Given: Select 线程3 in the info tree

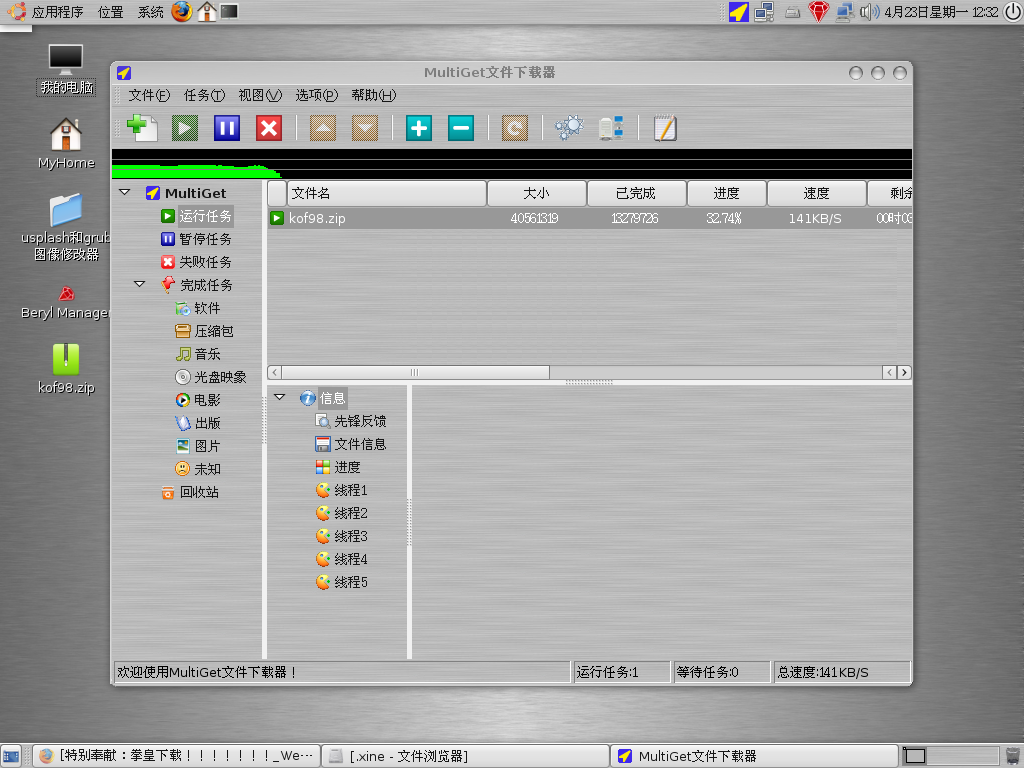Looking at the screenshot, I should pyautogui.click(x=351, y=536).
